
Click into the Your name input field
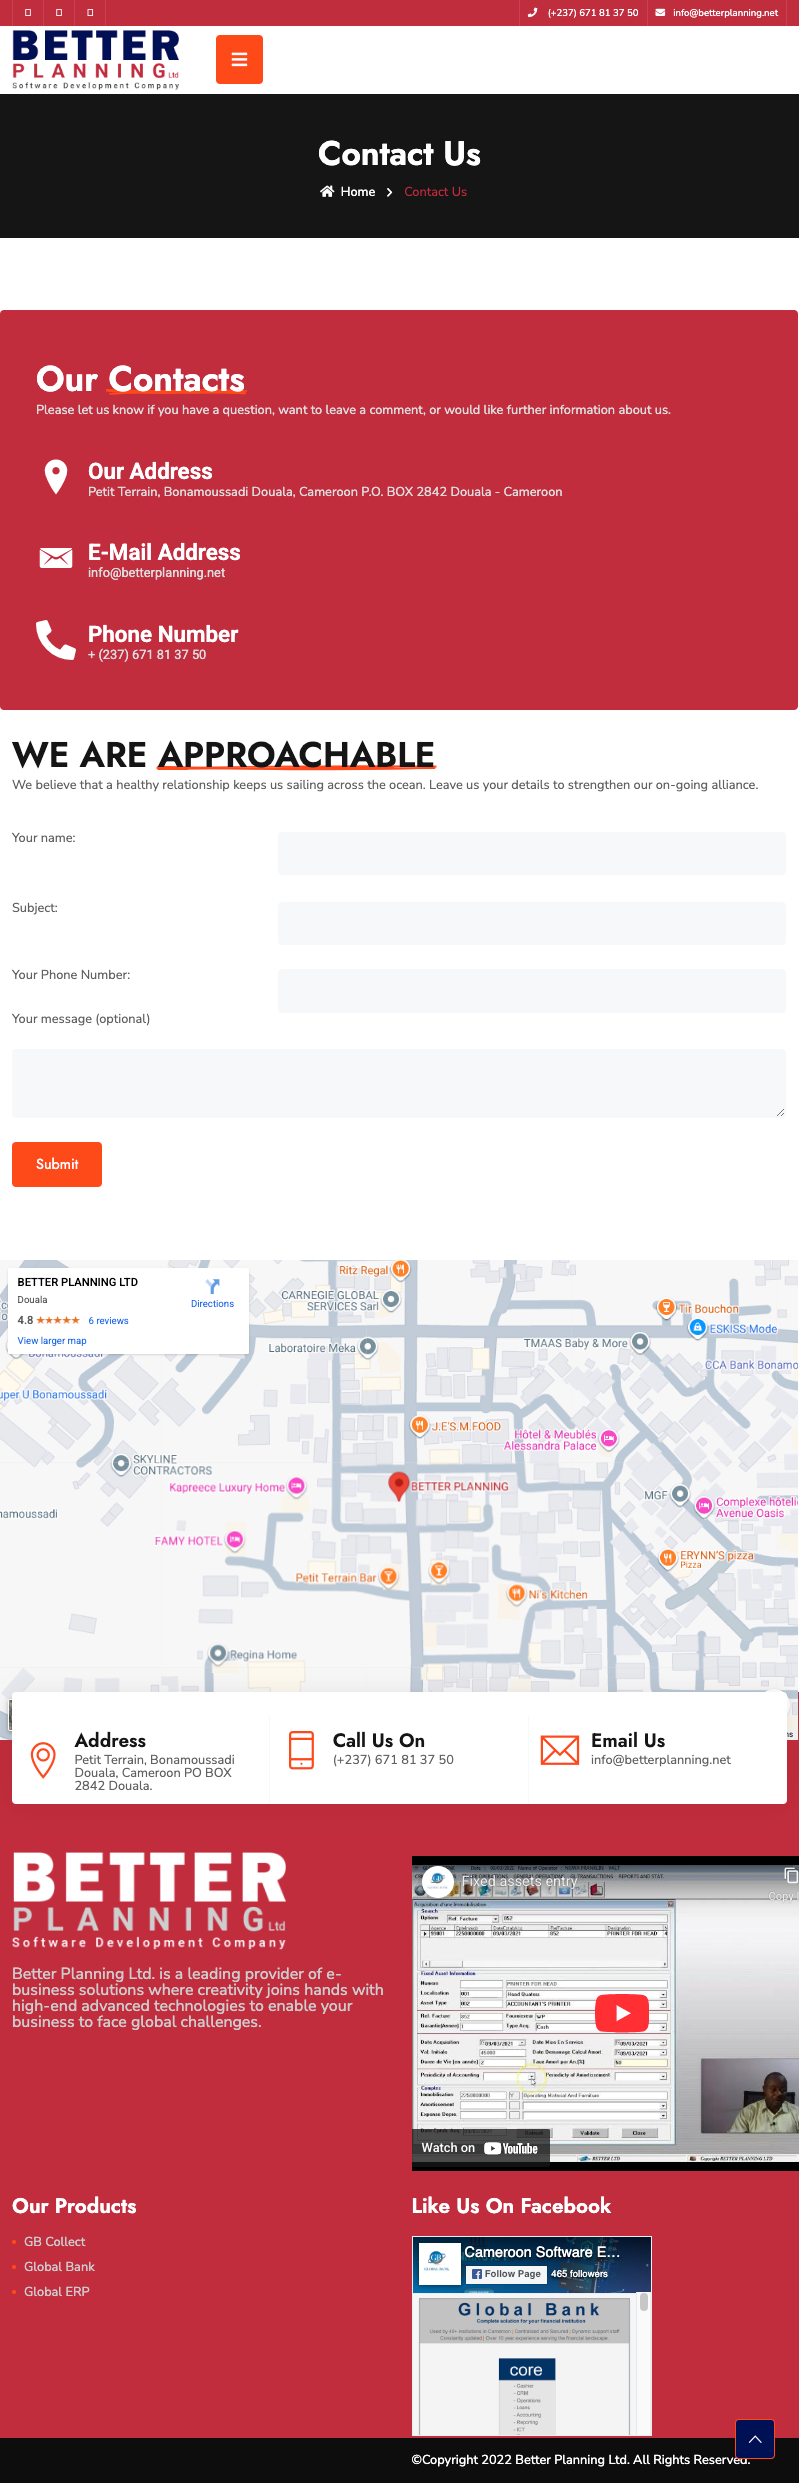point(532,854)
